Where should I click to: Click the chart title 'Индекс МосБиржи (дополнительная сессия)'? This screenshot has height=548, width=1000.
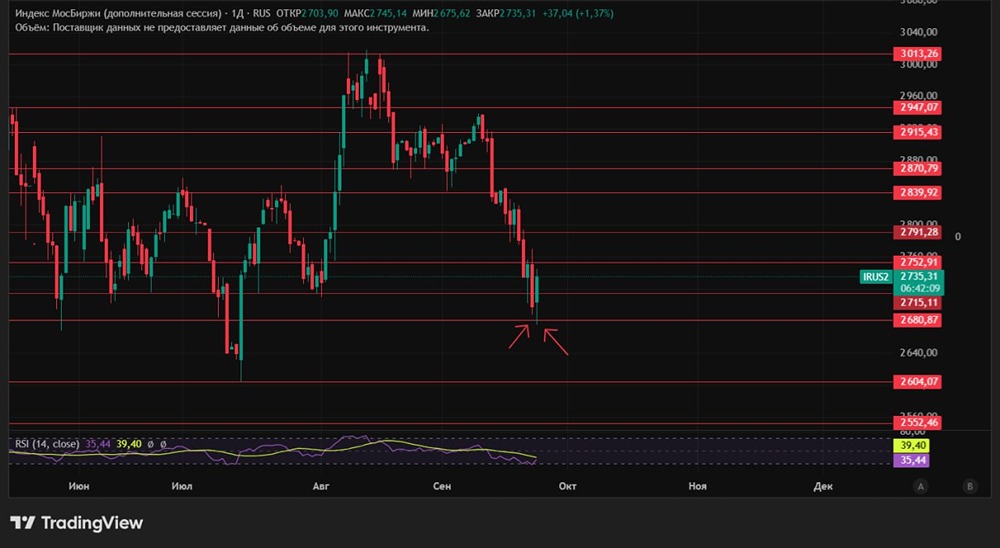118,13
